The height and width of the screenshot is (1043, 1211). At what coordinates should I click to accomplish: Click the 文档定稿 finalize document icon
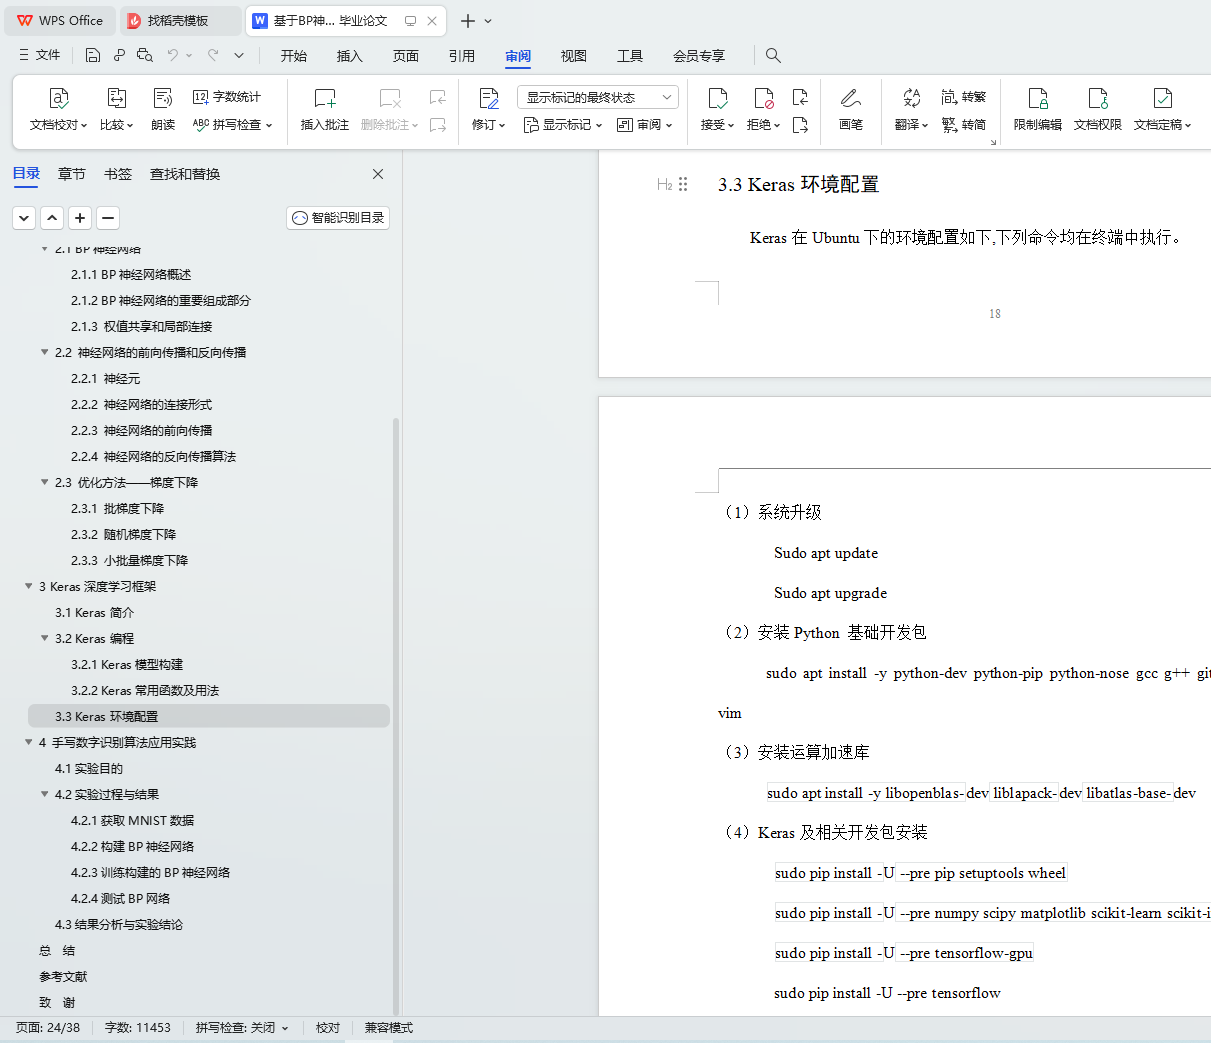1162,98
